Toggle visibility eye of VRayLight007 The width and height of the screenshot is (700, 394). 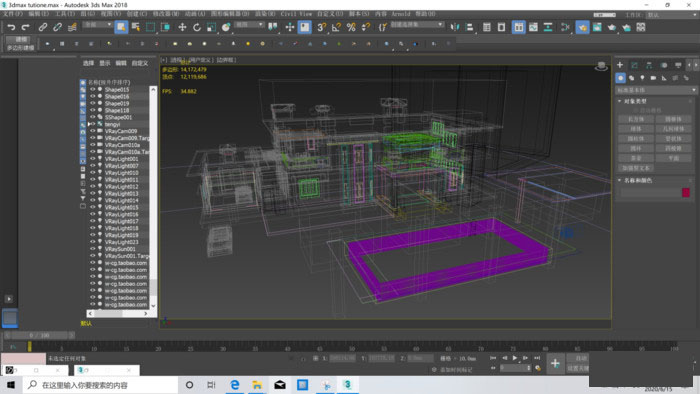pos(93,166)
